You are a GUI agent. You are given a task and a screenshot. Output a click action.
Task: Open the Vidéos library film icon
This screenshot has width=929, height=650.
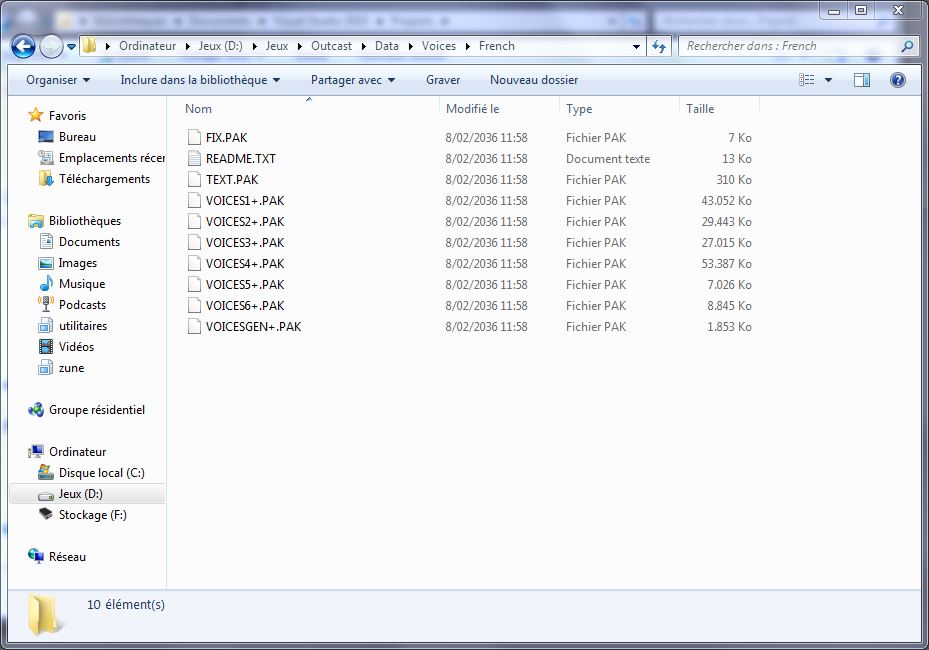[x=46, y=347]
